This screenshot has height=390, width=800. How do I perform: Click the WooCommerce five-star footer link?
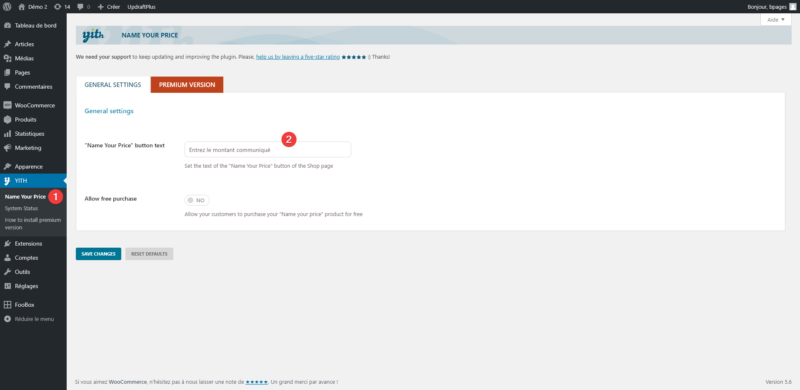coord(257,382)
